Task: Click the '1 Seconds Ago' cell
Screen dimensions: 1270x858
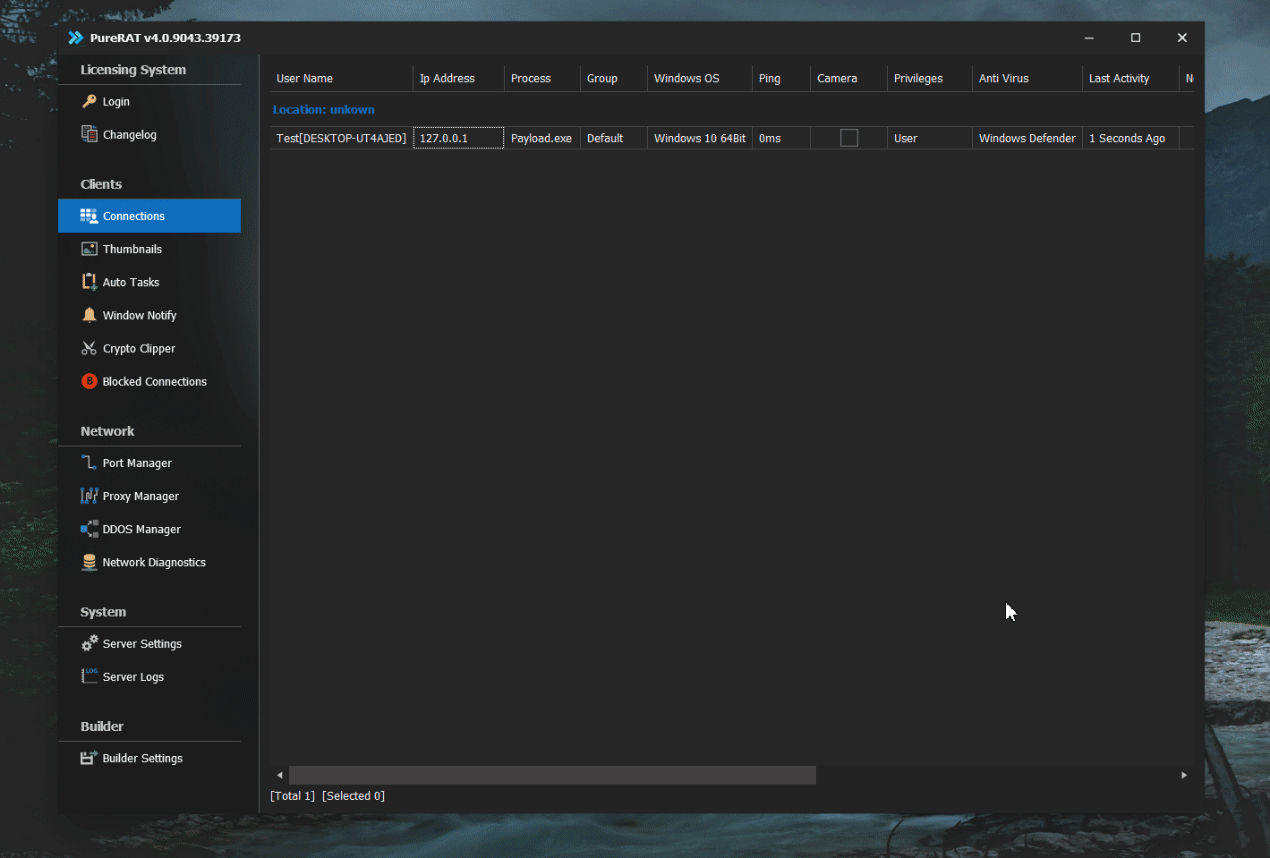Action: [x=1130, y=138]
